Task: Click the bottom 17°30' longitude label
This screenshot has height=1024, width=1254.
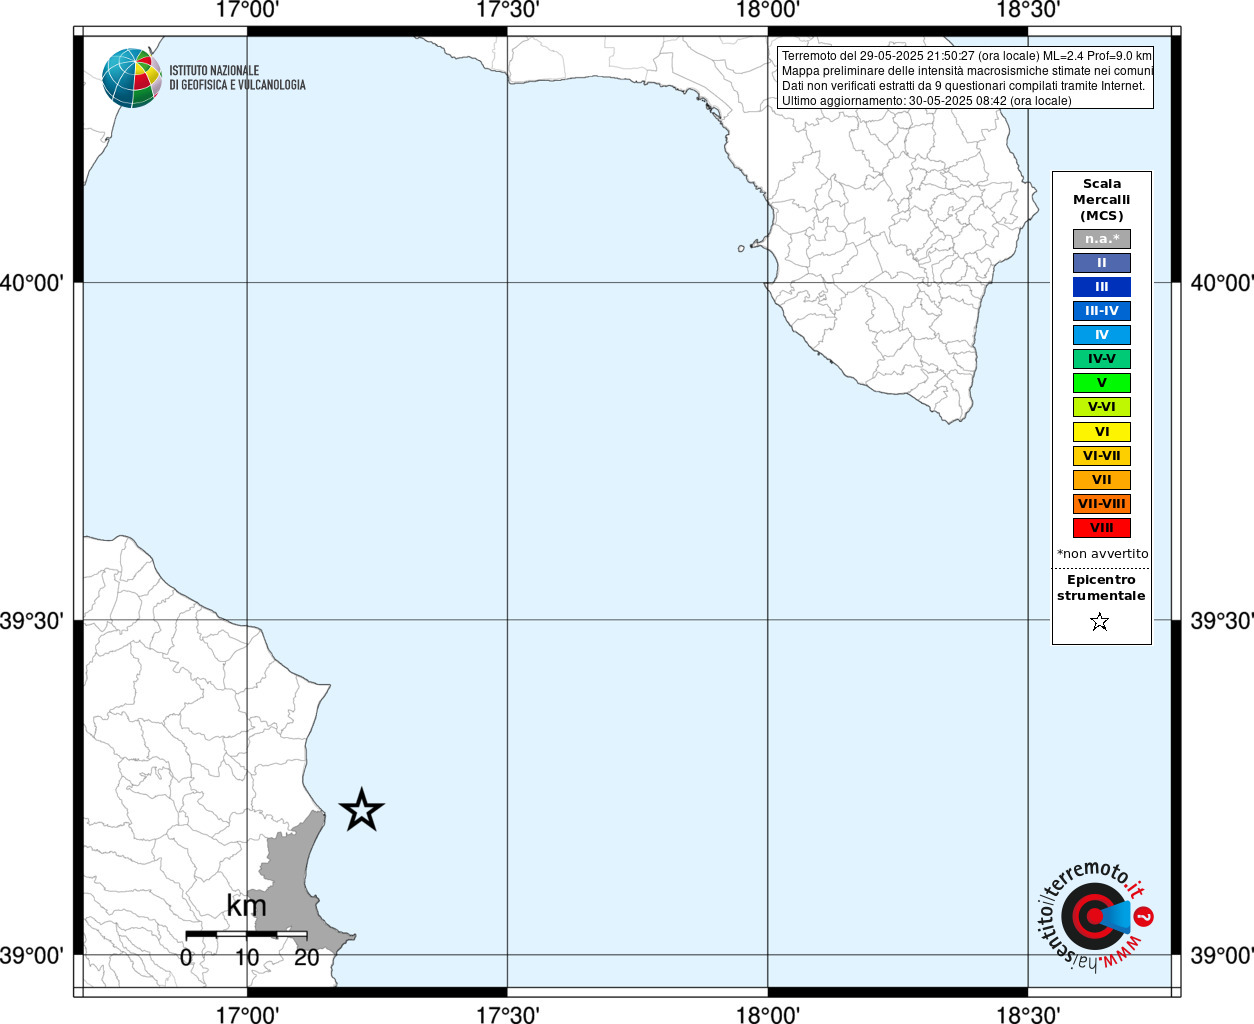Action: pos(507,1014)
